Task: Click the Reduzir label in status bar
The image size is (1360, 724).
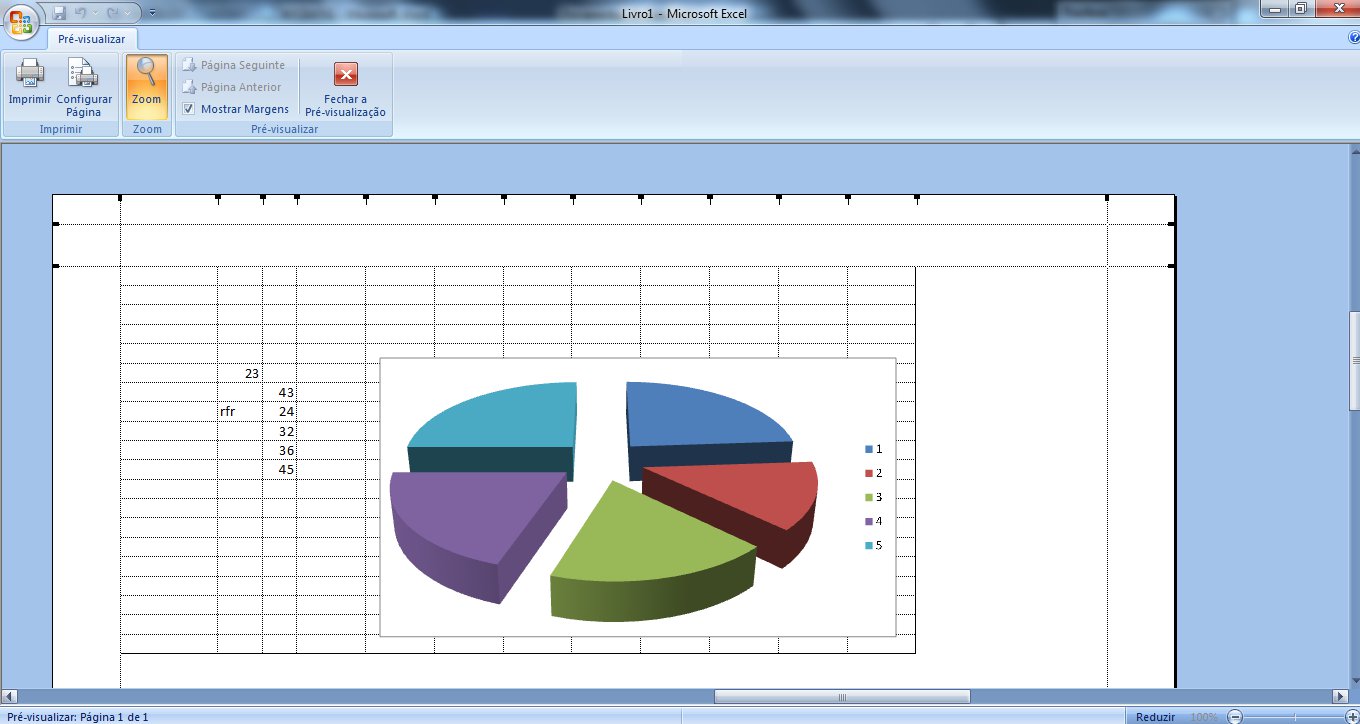Action: pyautogui.click(x=1155, y=717)
